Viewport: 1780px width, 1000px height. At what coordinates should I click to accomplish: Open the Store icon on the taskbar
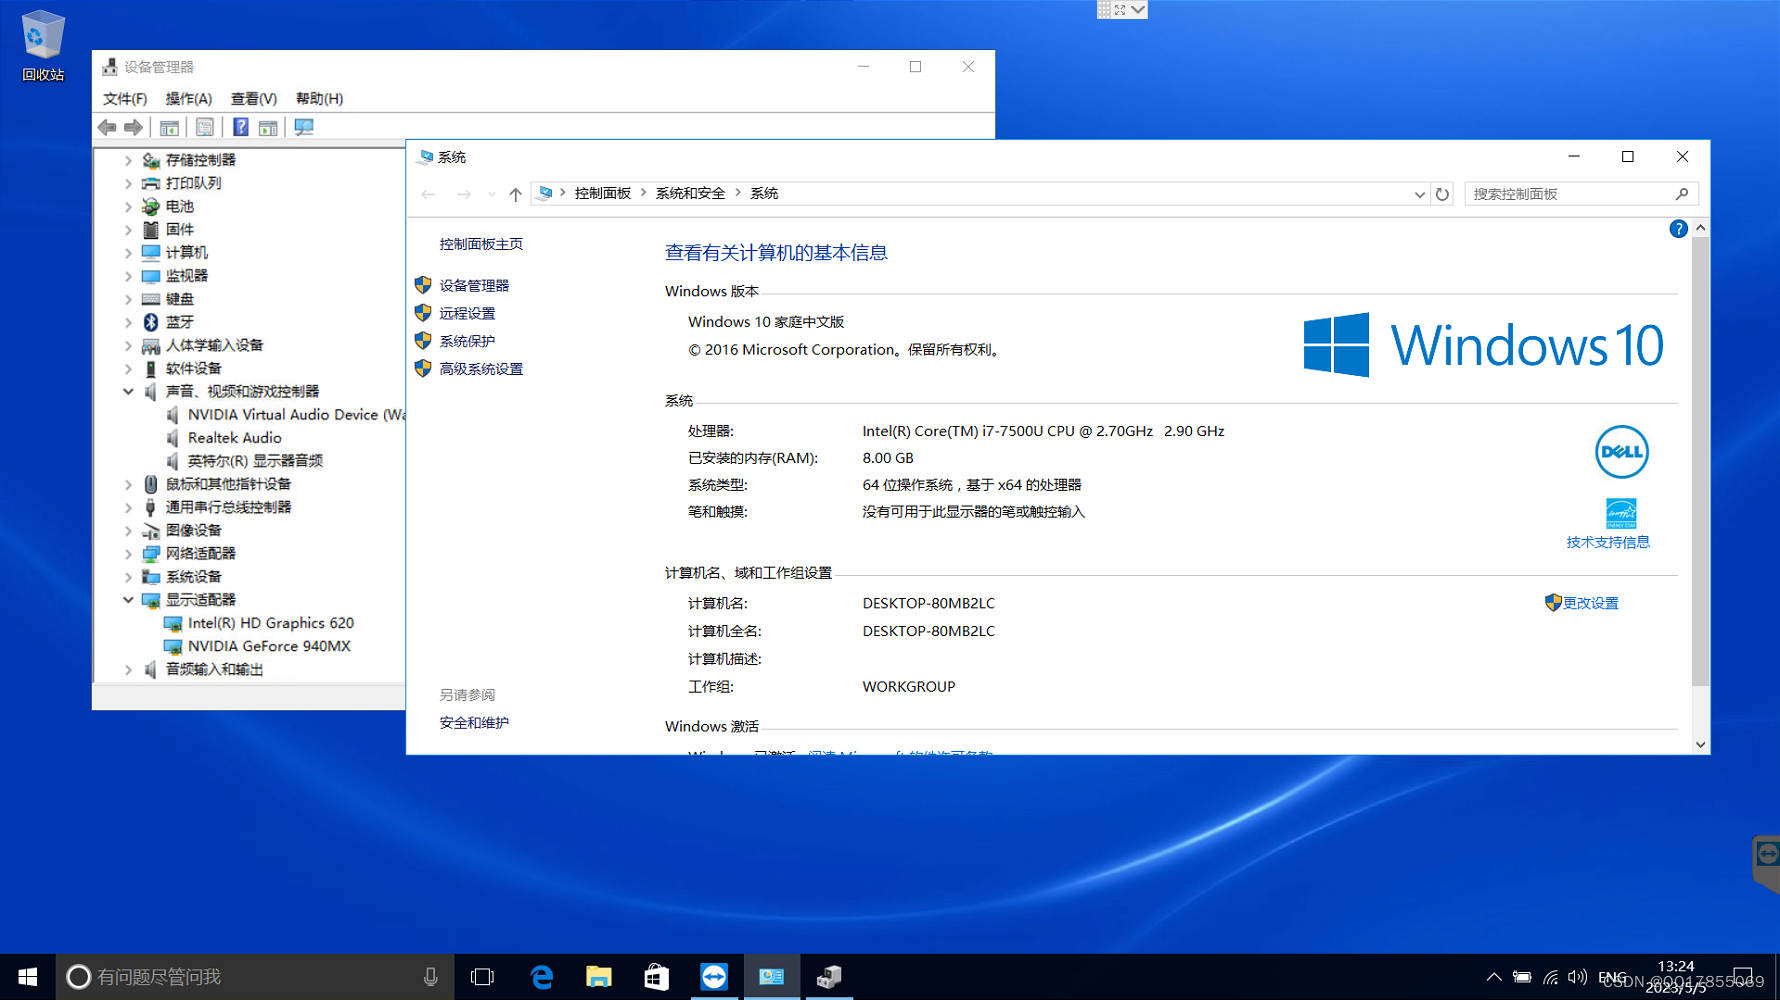pos(656,977)
